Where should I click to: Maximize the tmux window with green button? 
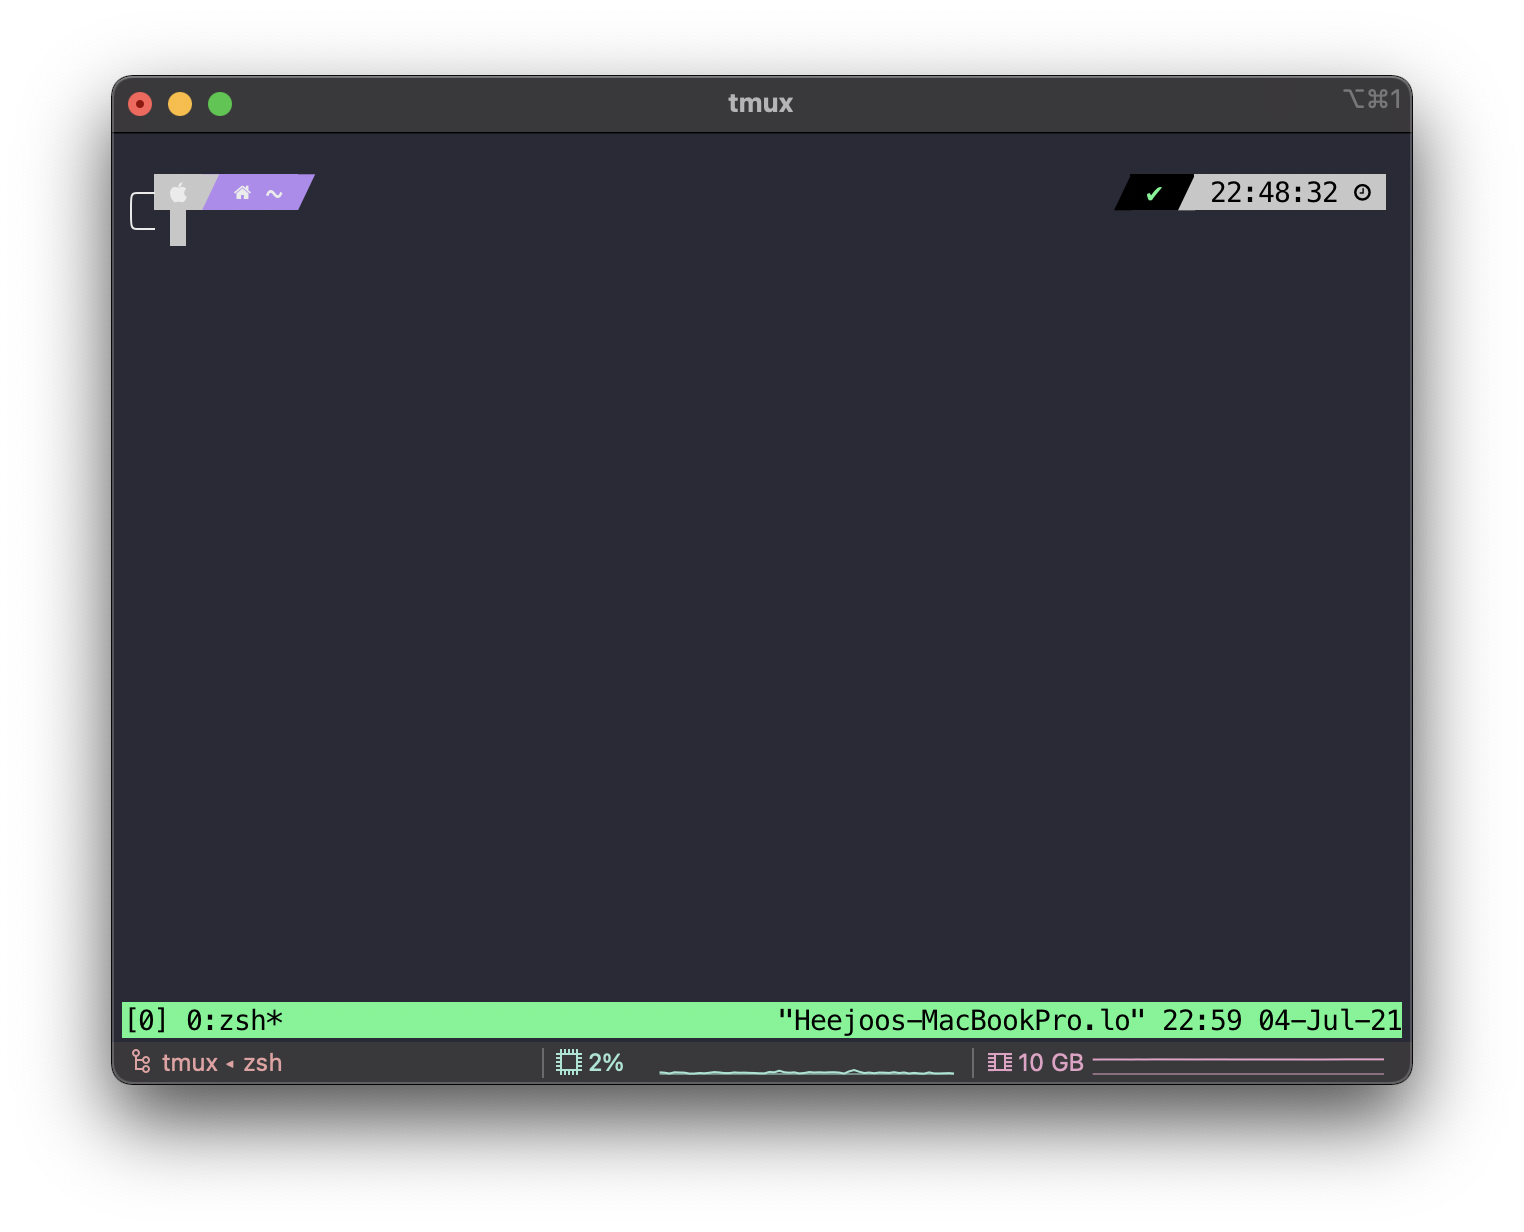220,104
